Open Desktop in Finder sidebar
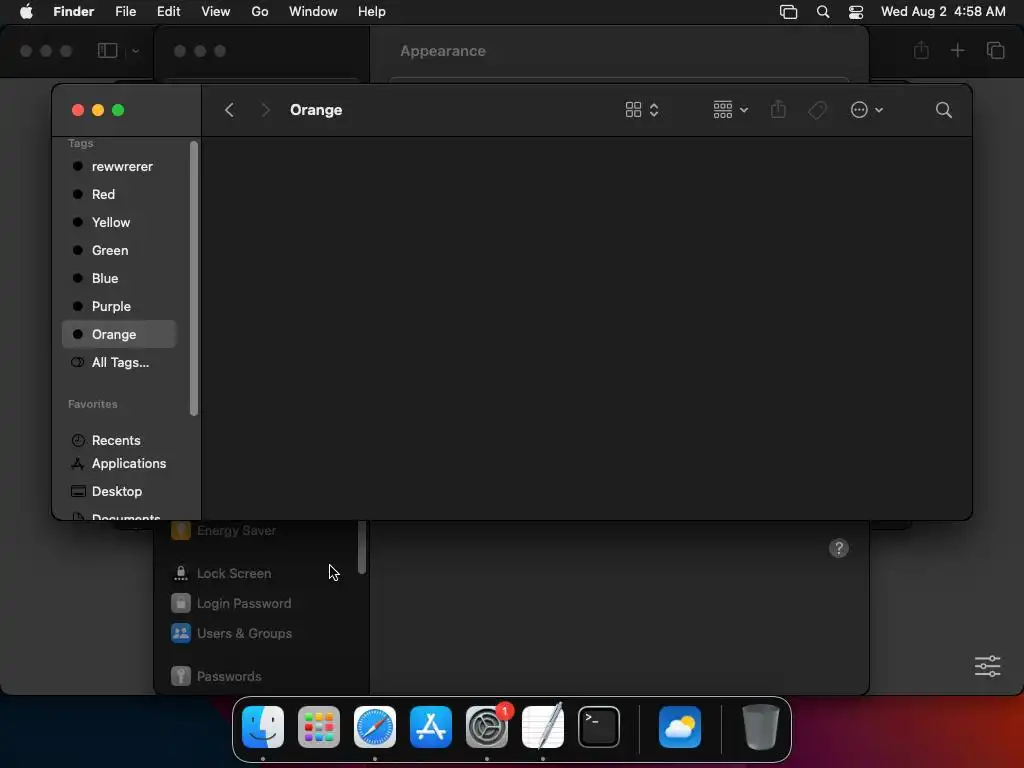This screenshot has height=768, width=1024. (119, 491)
